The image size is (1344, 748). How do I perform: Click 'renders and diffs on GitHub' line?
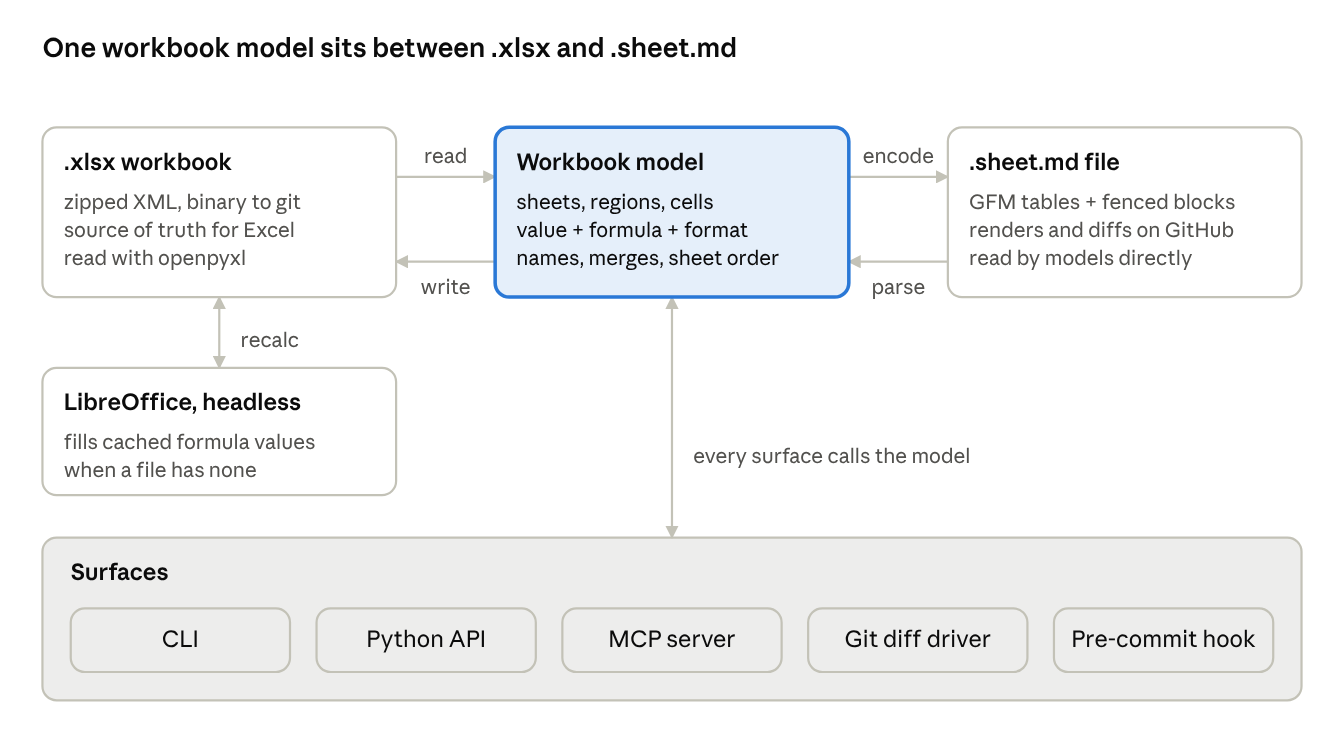coord(1101,230)
